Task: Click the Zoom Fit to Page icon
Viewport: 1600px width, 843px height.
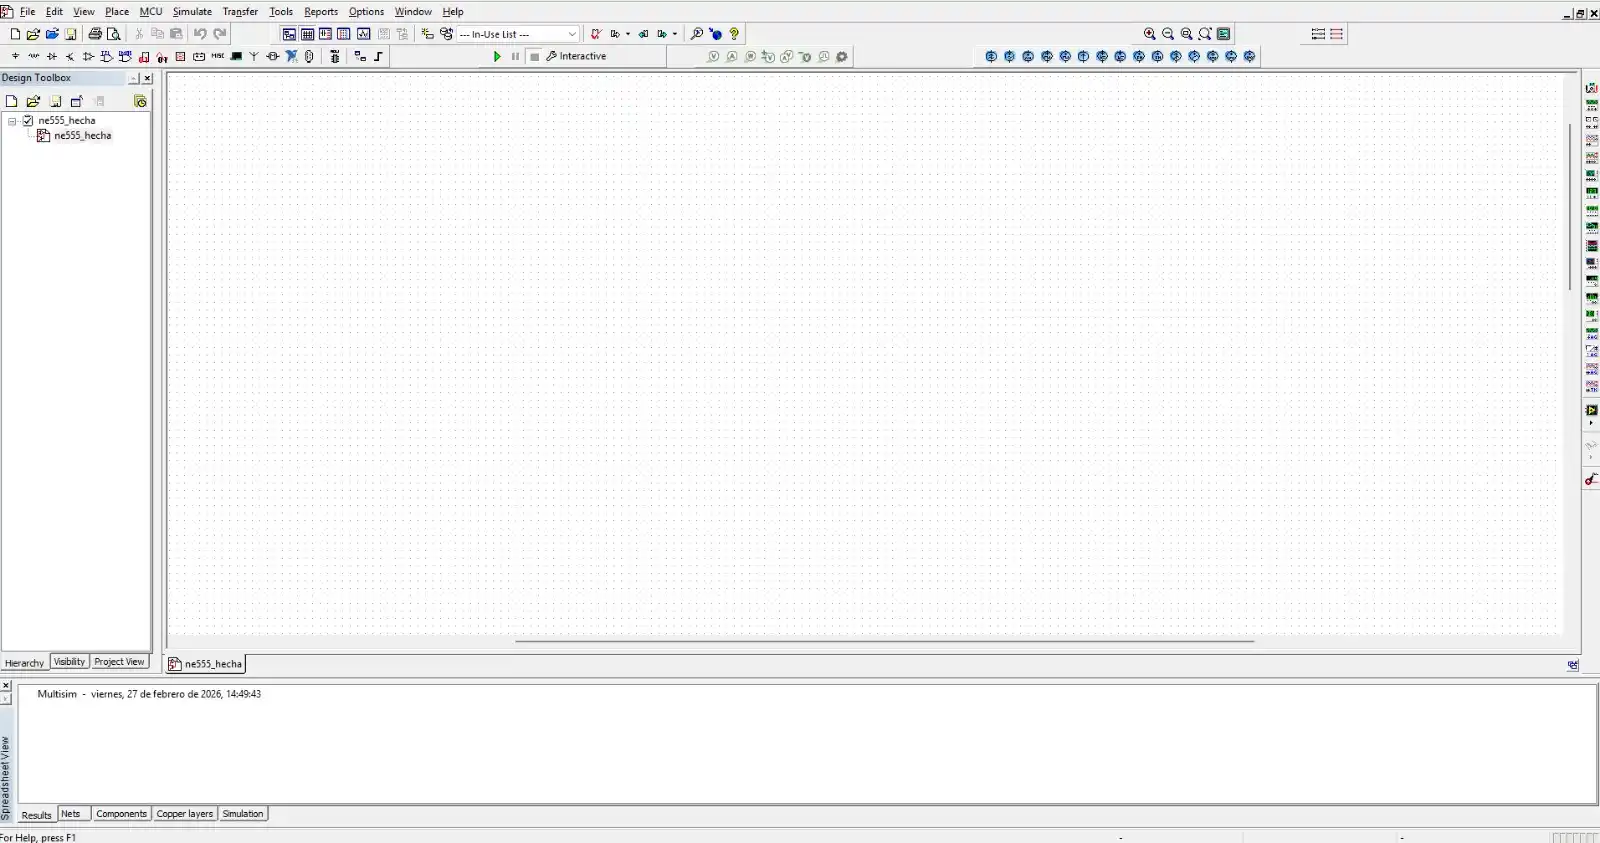Action: (1205, 34)
